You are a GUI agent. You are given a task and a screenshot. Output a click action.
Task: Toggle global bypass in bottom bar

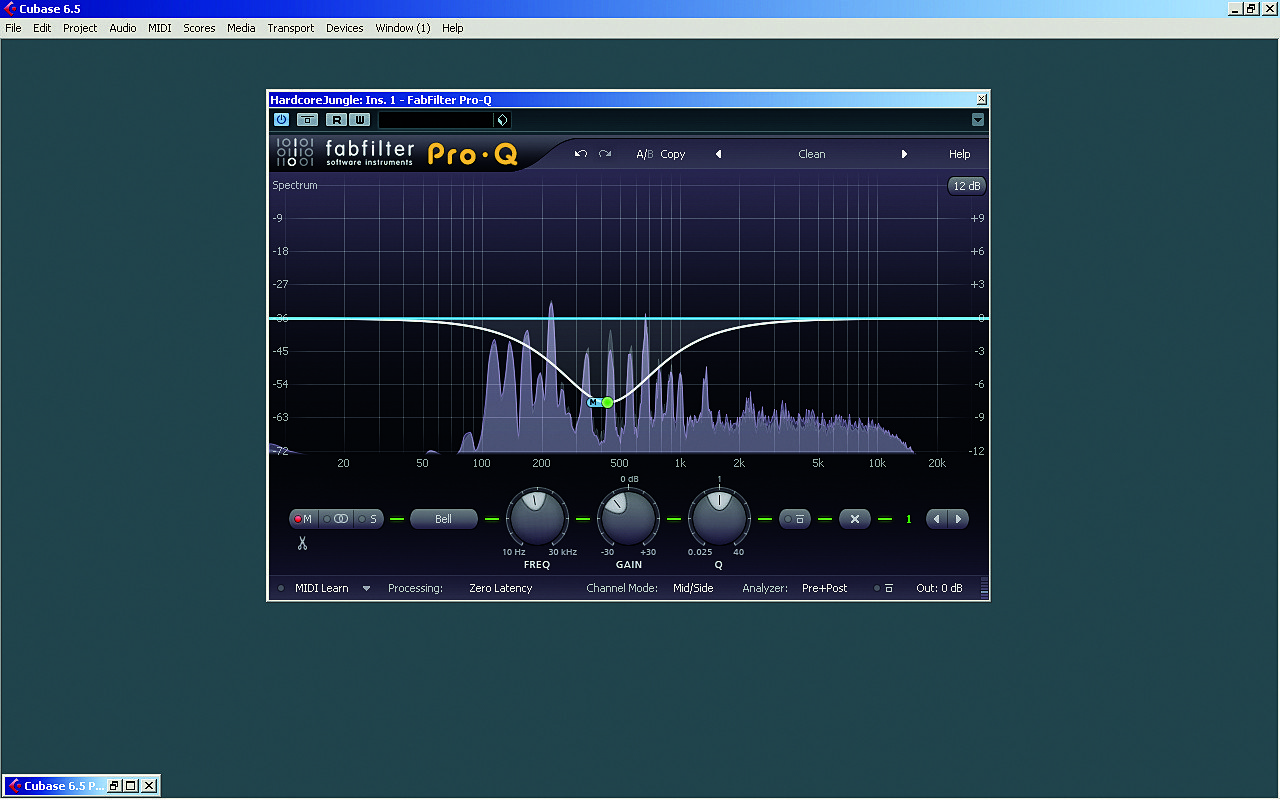(884, 588)
